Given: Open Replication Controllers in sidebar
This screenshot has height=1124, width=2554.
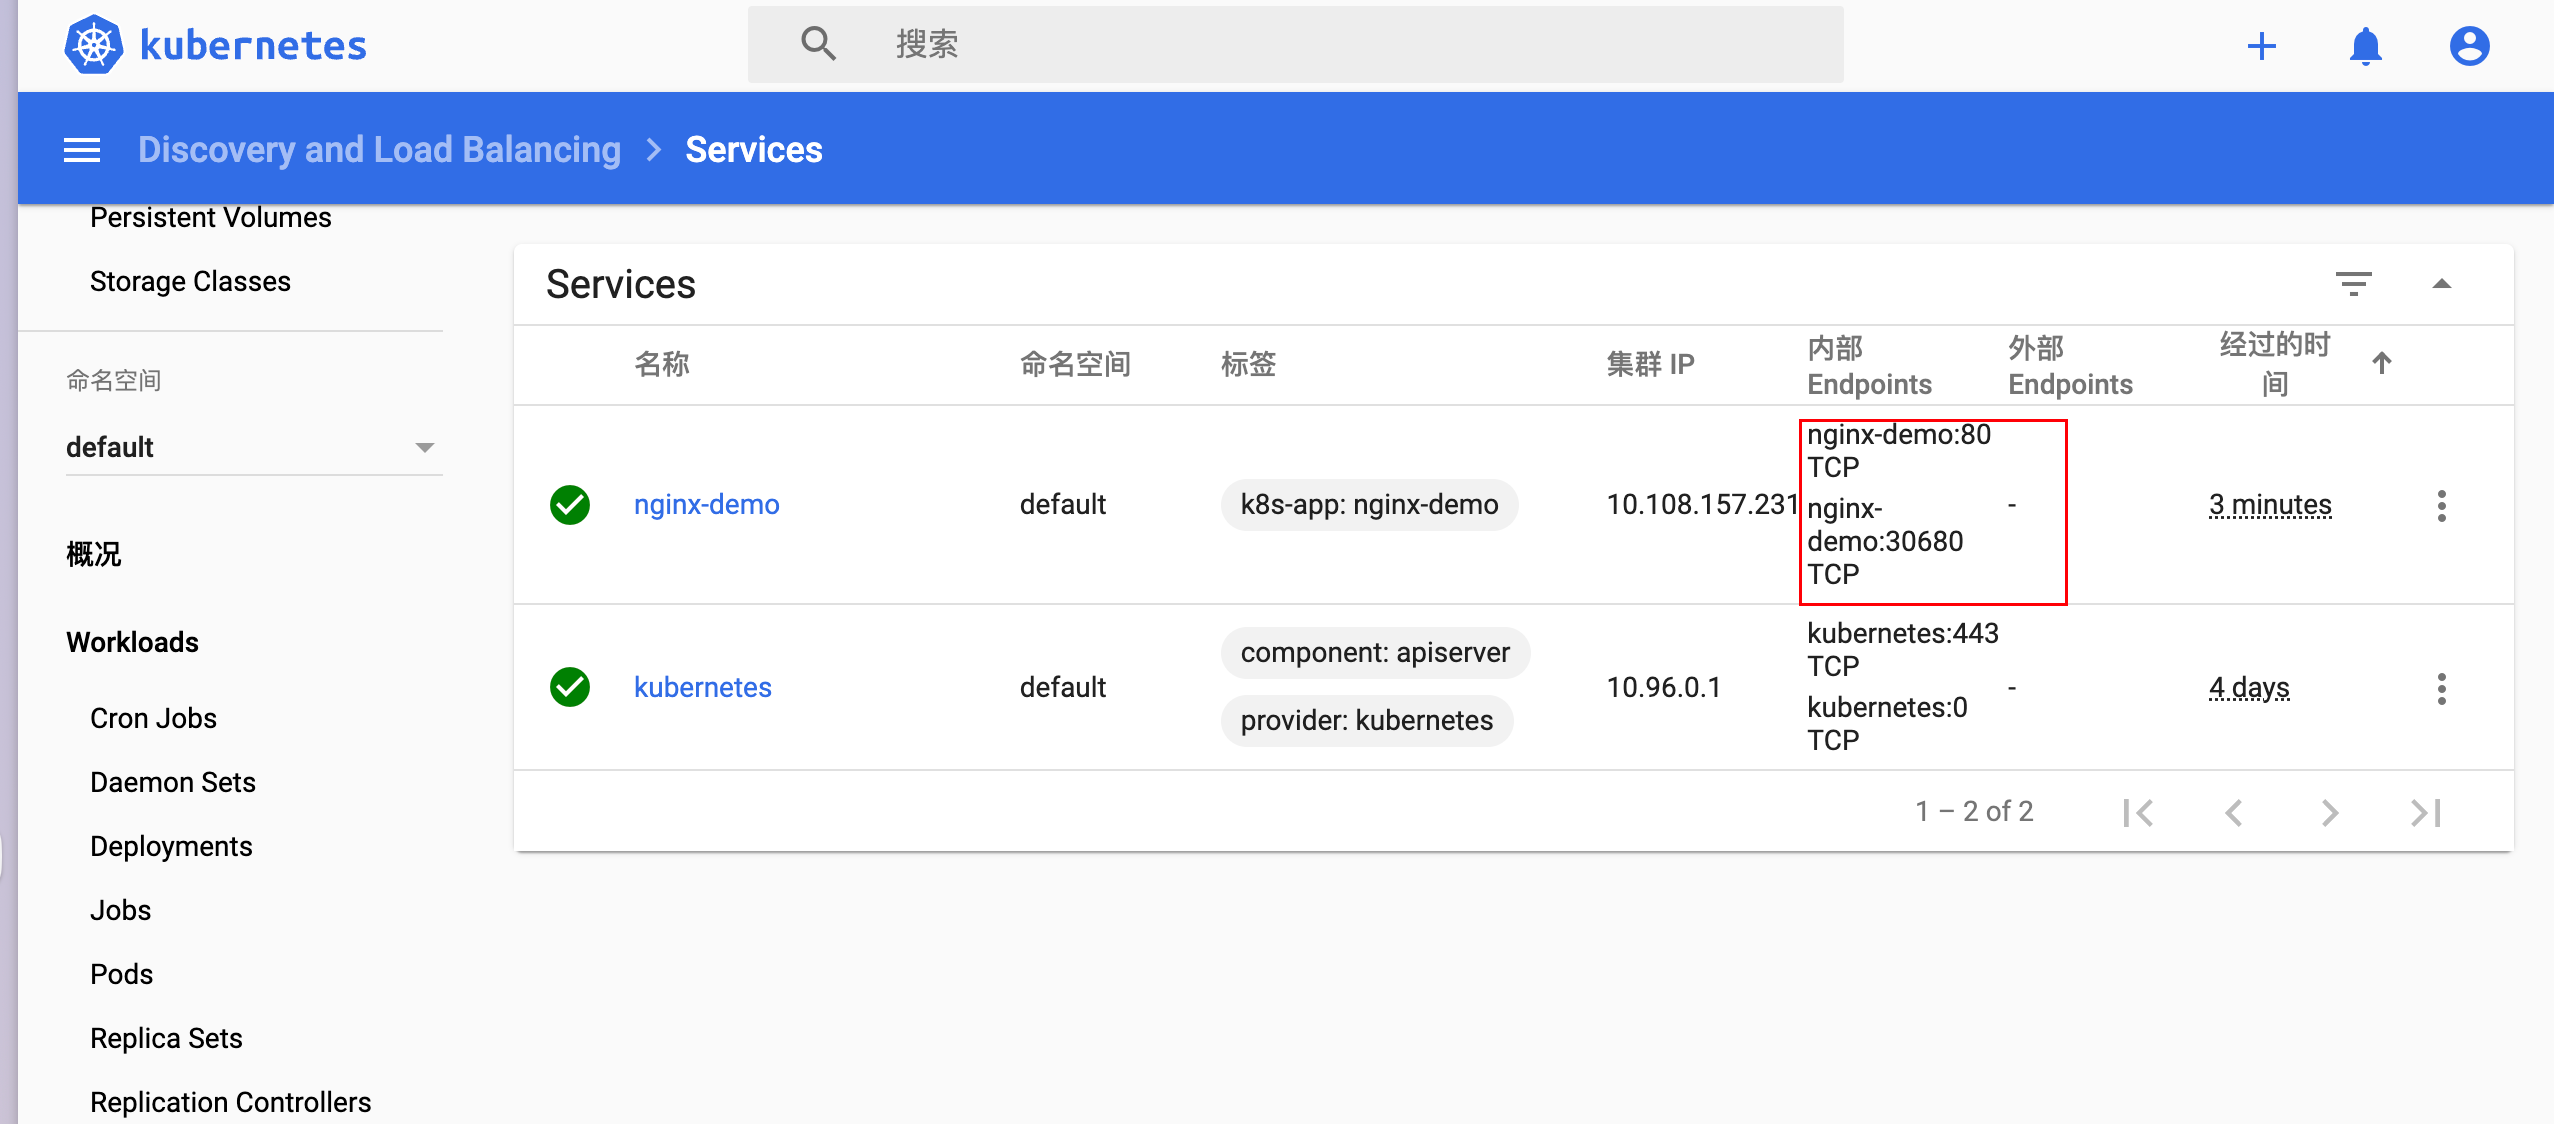Looking at the screenshot, I should [x=230, y=1102].
